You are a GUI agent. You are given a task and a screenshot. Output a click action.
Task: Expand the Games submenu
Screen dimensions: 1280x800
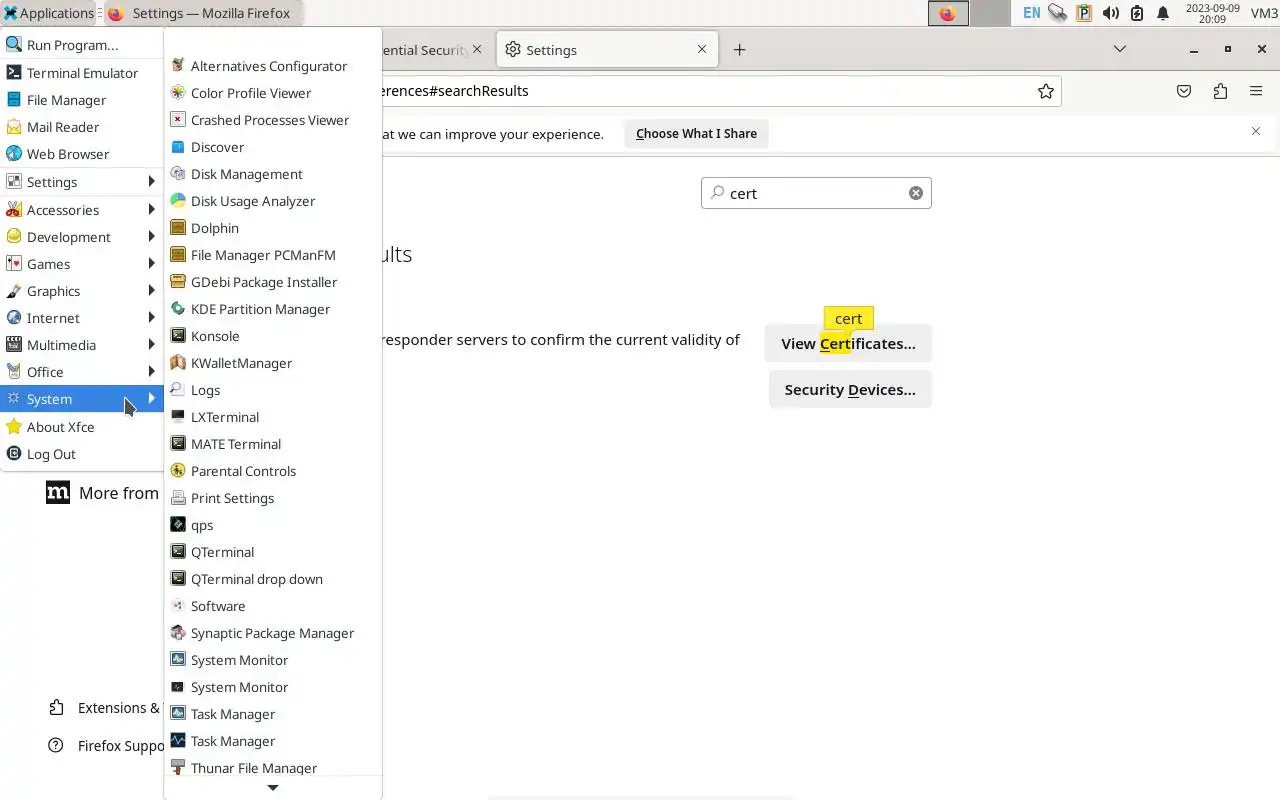point(82,264)
